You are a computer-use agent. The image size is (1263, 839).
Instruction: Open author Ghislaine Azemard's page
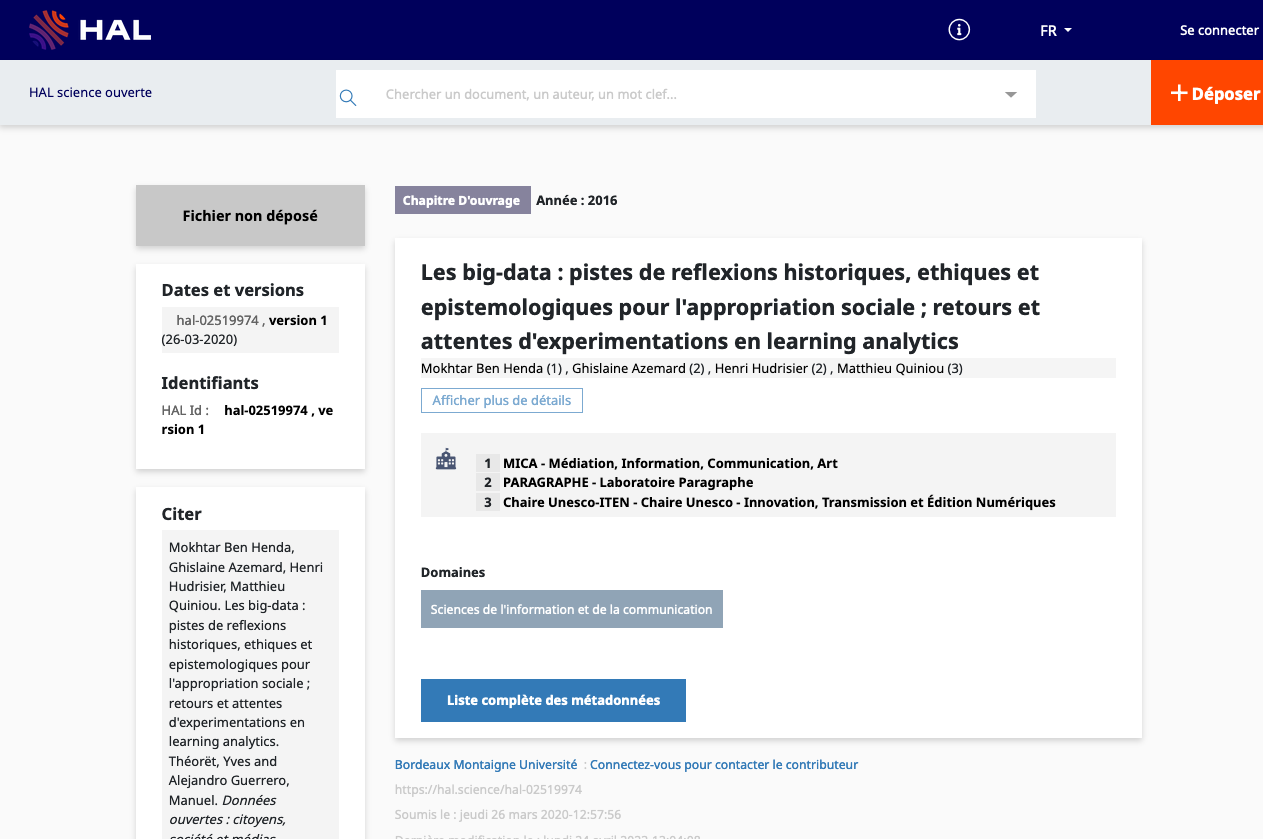click(628, 368)
